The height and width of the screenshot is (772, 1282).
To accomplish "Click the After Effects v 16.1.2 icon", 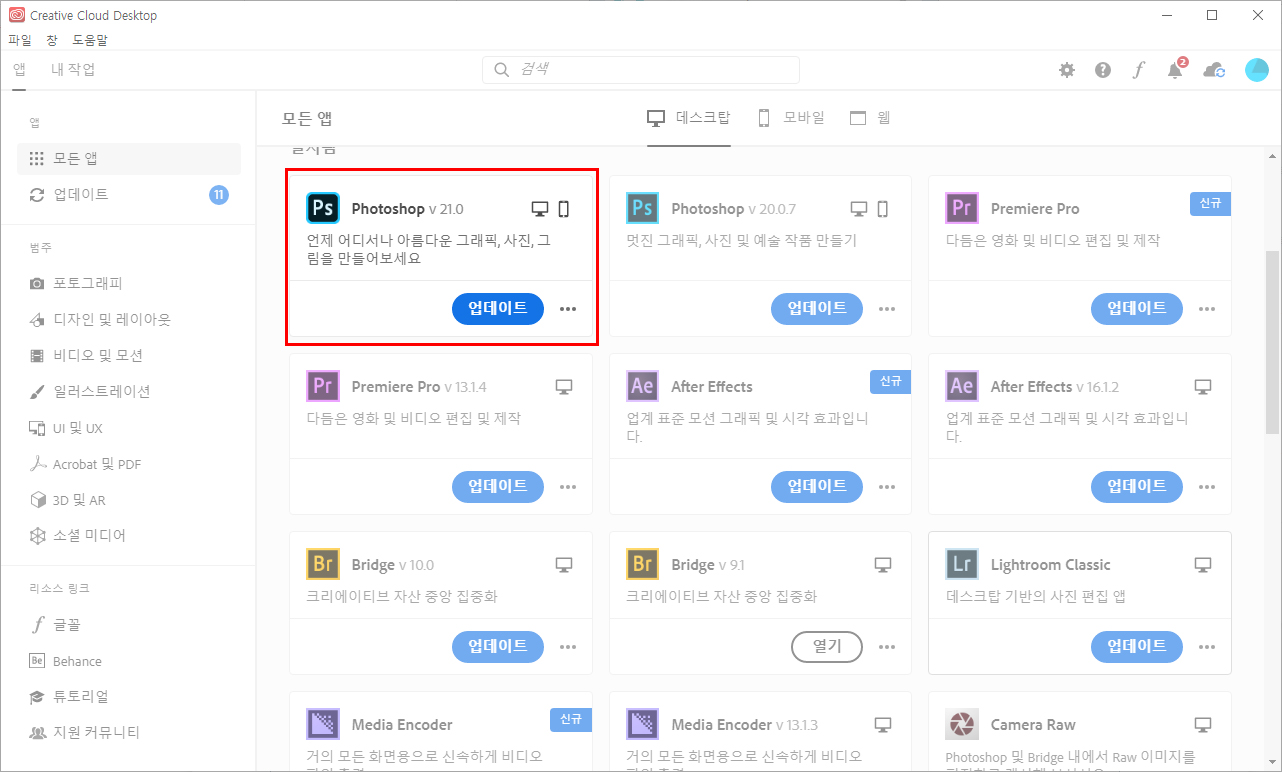I will pos(962,386).
